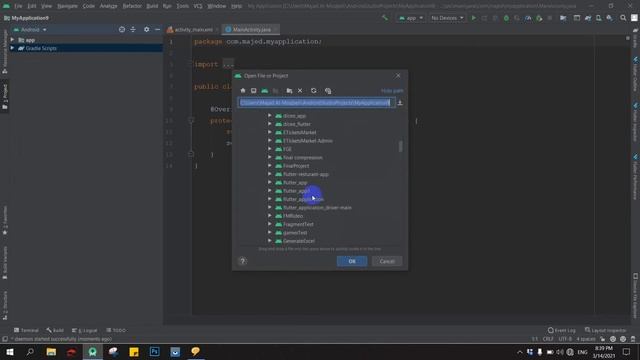Viewport: 640px width, 360px height.
Task: Open Project panel settings gear
Action: [x=147, y=29]
